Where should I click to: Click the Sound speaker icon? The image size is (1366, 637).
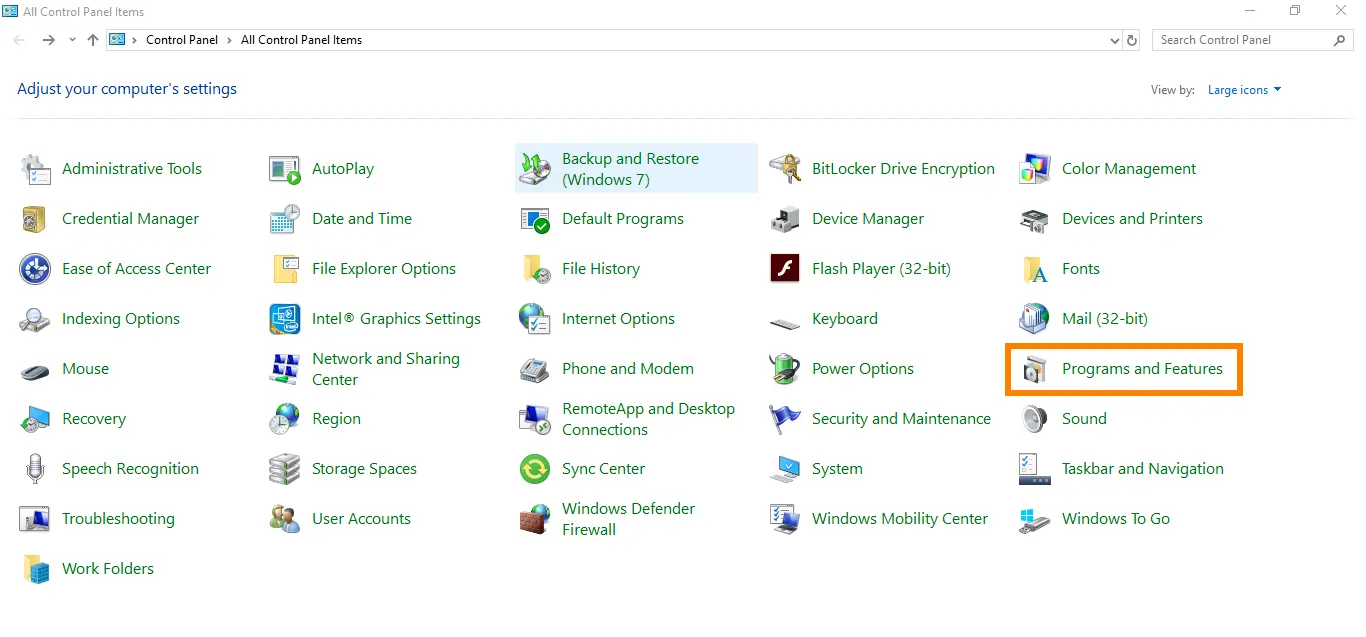1035,419
